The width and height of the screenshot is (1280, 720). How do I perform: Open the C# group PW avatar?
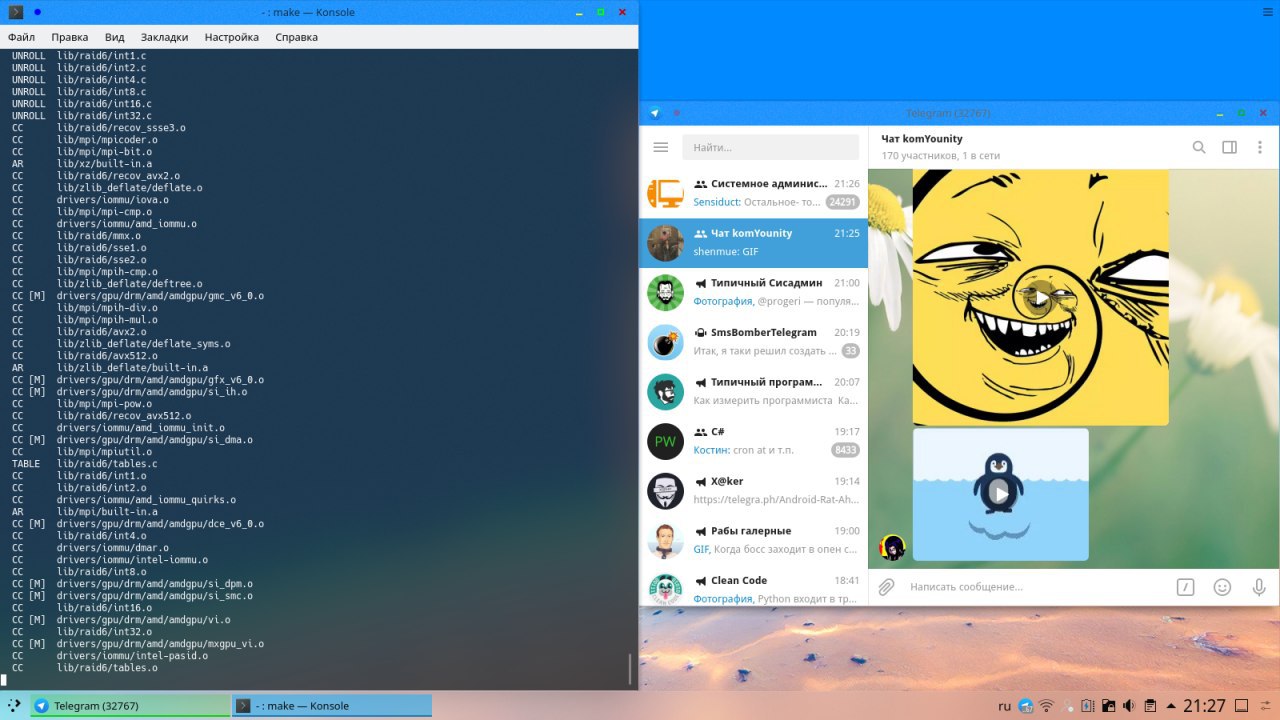pos(665,441)
